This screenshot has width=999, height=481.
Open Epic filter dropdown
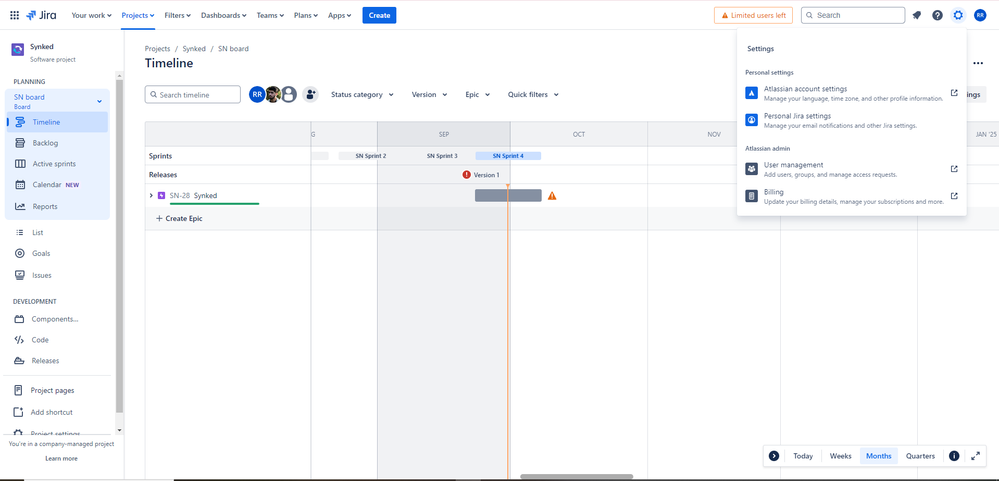477,94
